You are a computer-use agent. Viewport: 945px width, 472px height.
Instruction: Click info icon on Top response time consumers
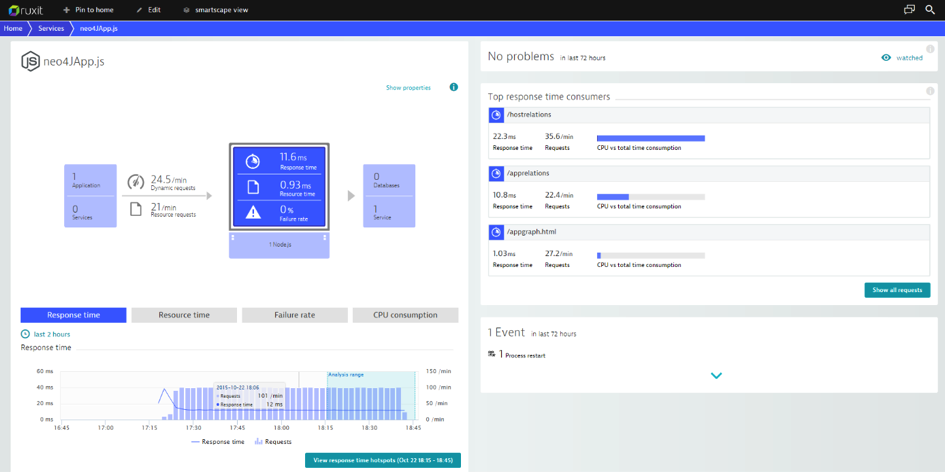coord(930,92)
